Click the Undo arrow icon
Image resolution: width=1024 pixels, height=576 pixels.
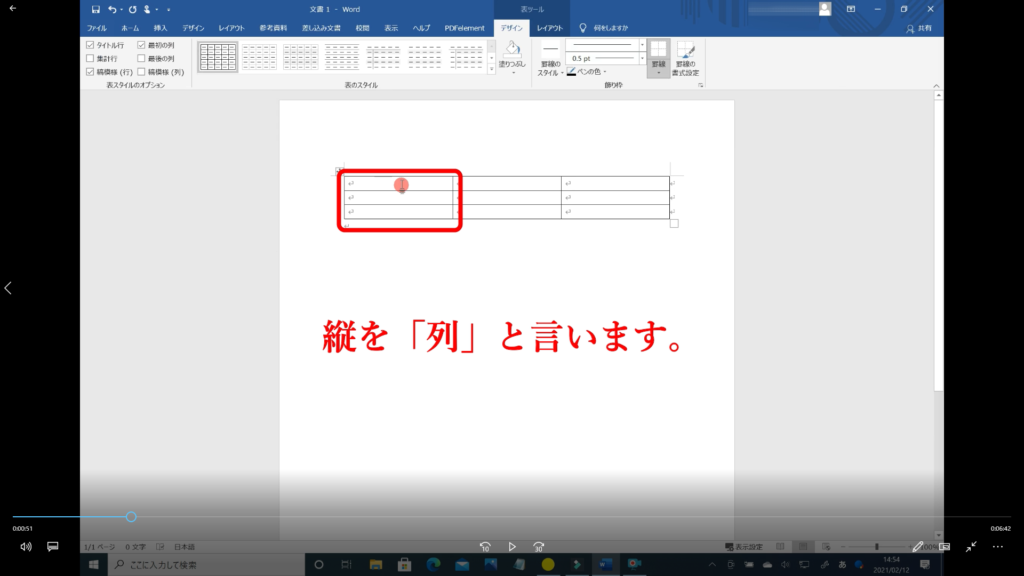pos(112,9)
